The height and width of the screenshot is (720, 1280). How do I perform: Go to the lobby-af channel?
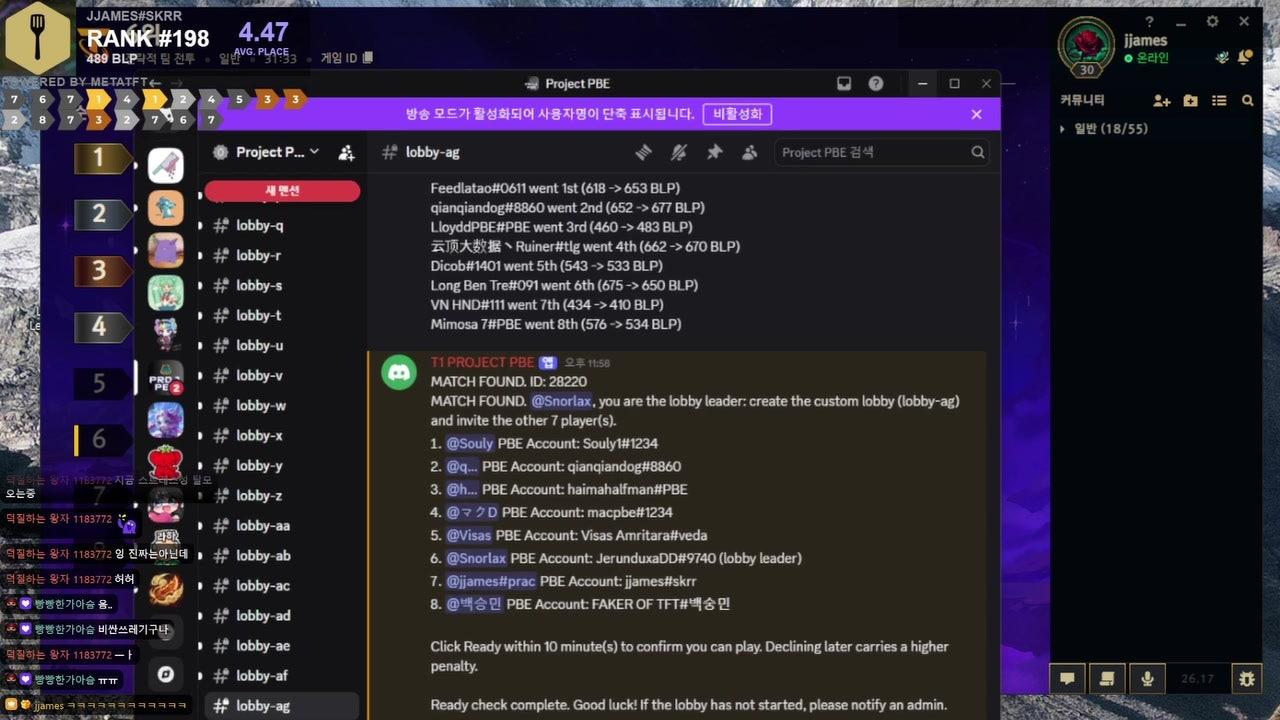[283, 675]
